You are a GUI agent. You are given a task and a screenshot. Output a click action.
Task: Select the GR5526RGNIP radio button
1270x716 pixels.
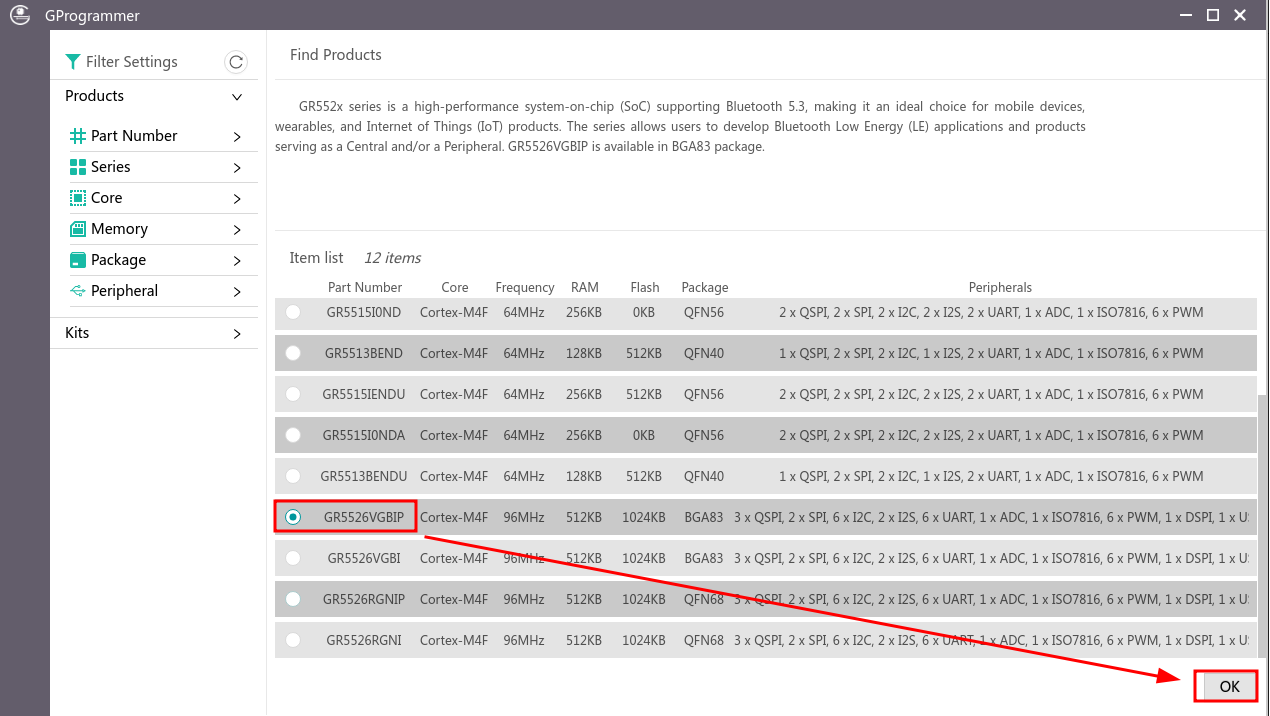293,599
